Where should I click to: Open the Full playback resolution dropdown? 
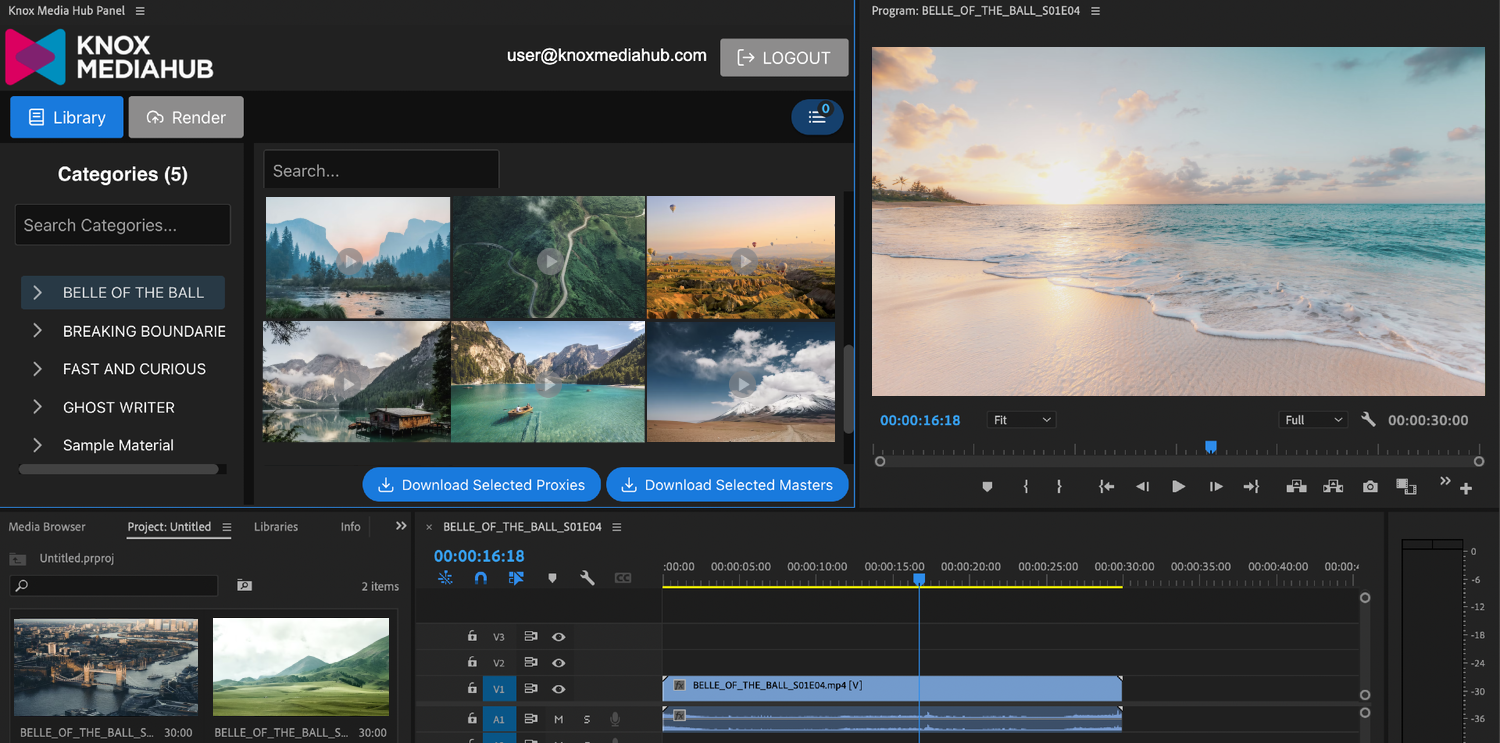[1313, 420]
